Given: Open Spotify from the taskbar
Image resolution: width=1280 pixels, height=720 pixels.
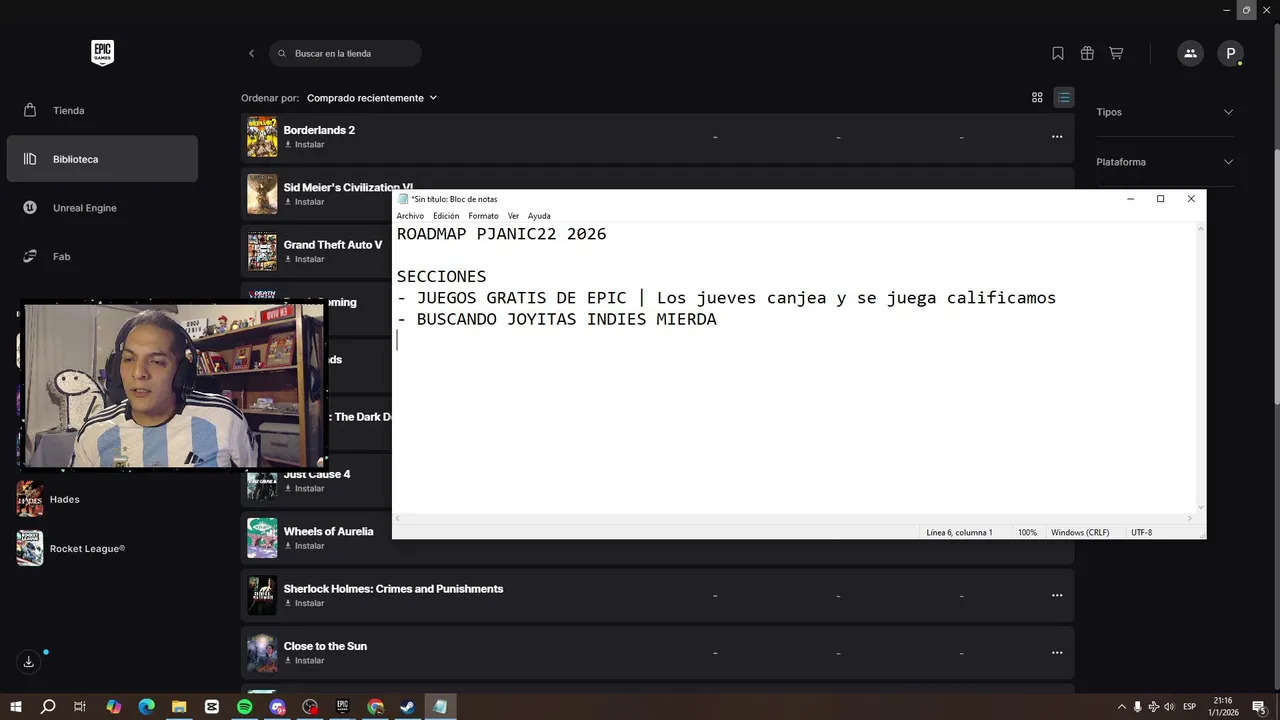Looking at the screenshot, I should [245, 707].
